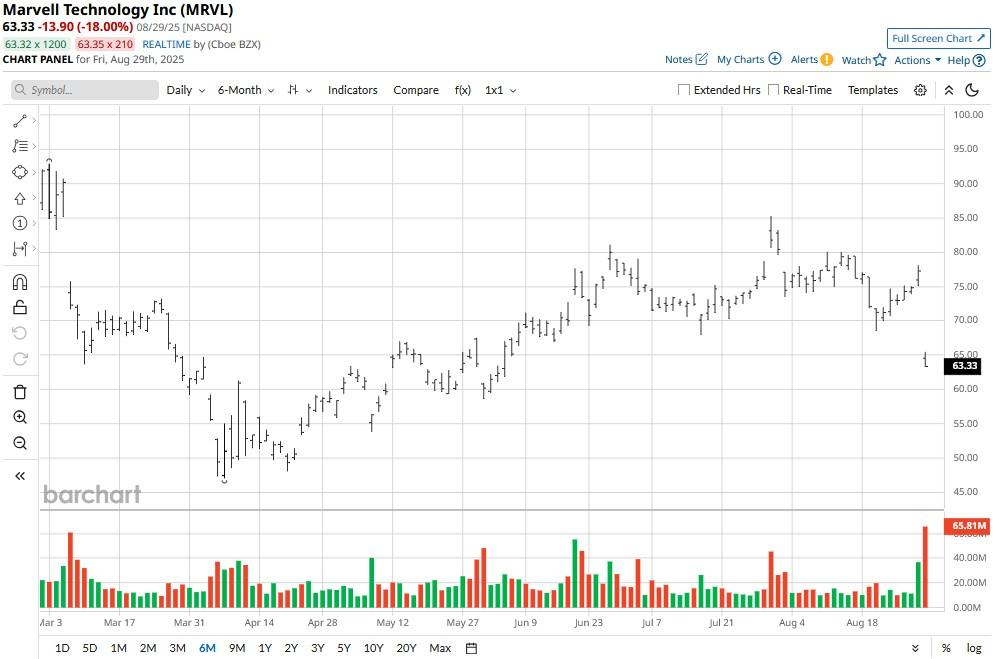Select the 5D range tab

click(x=90, y=648)
